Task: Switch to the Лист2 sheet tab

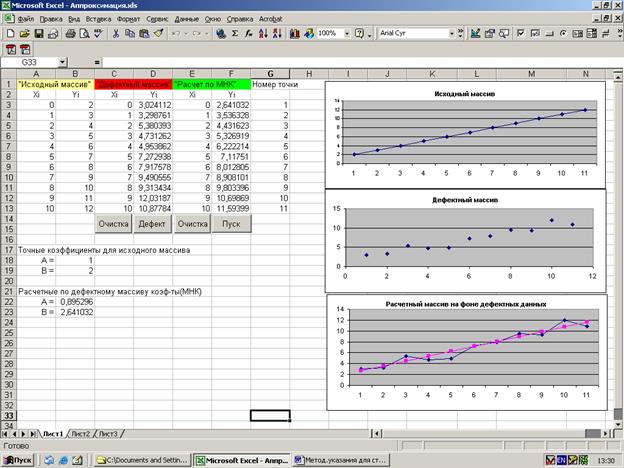Action: pos(81,433)
